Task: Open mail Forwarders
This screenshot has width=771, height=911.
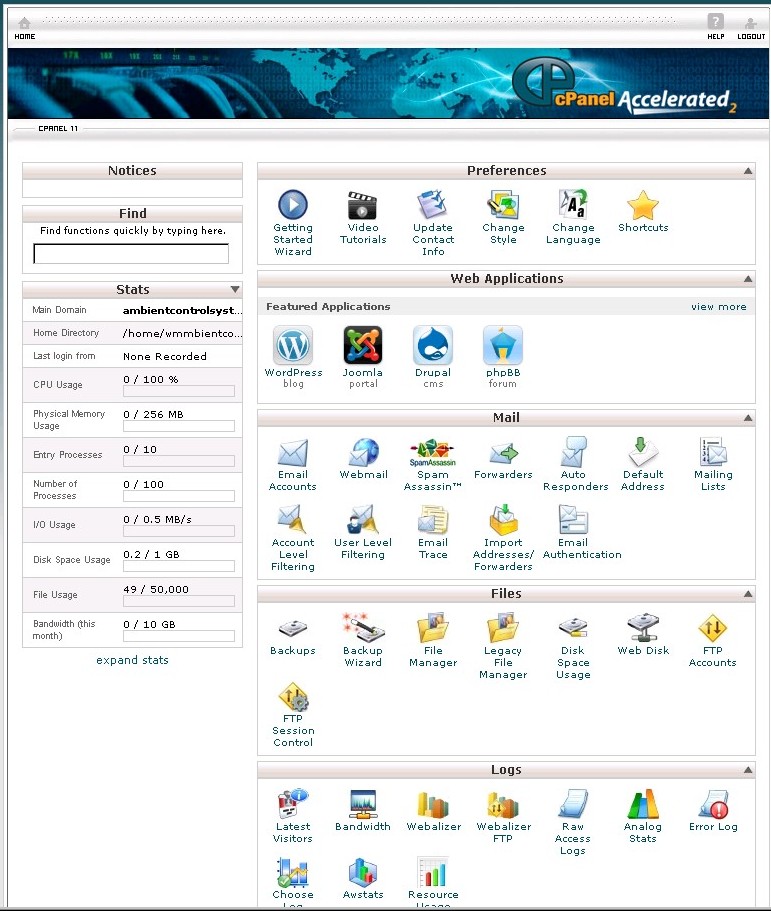Action: (x=503, y=459)
